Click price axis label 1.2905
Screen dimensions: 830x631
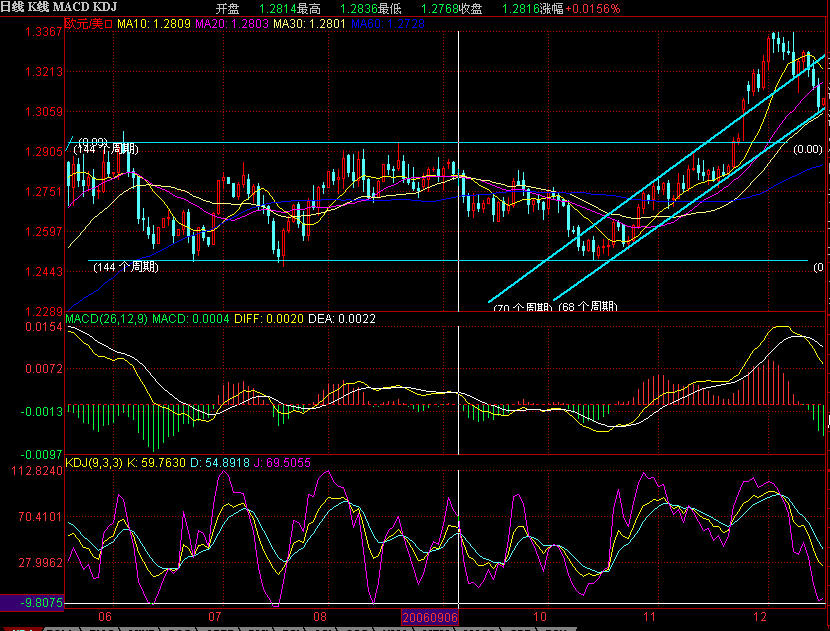44,152
